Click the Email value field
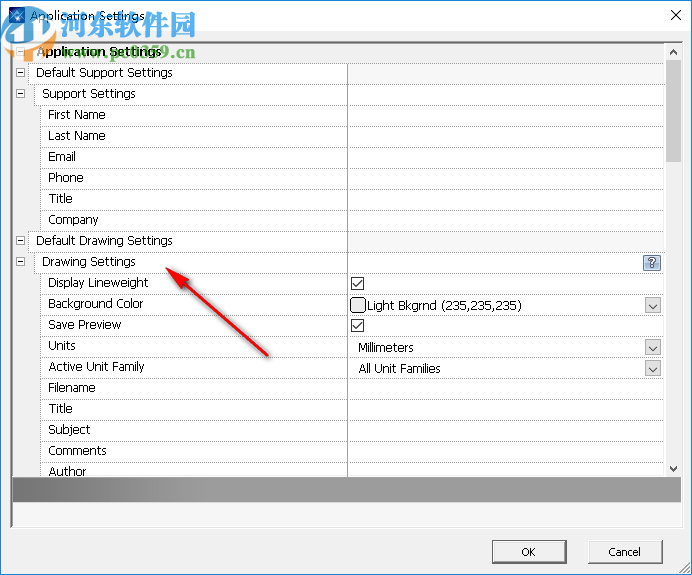 click(506, 158)
